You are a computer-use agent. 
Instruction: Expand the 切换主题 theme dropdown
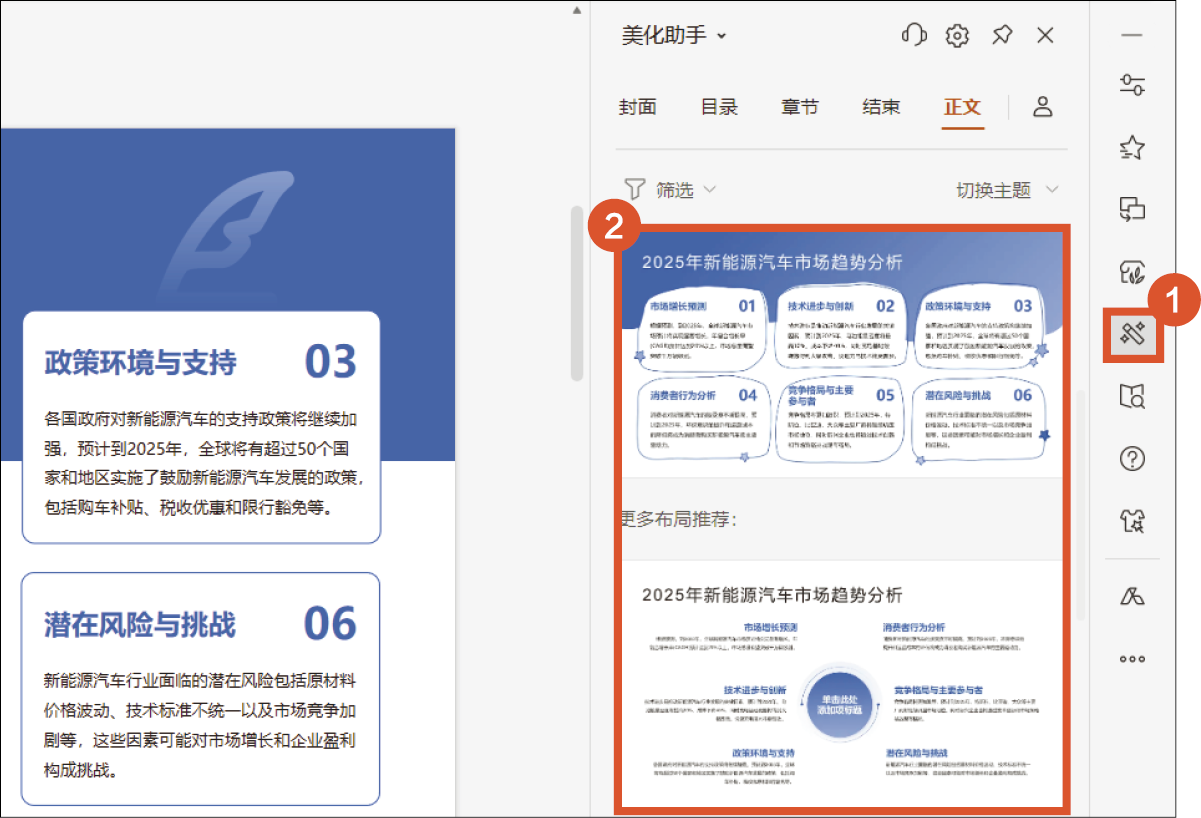click(1006, 189)
